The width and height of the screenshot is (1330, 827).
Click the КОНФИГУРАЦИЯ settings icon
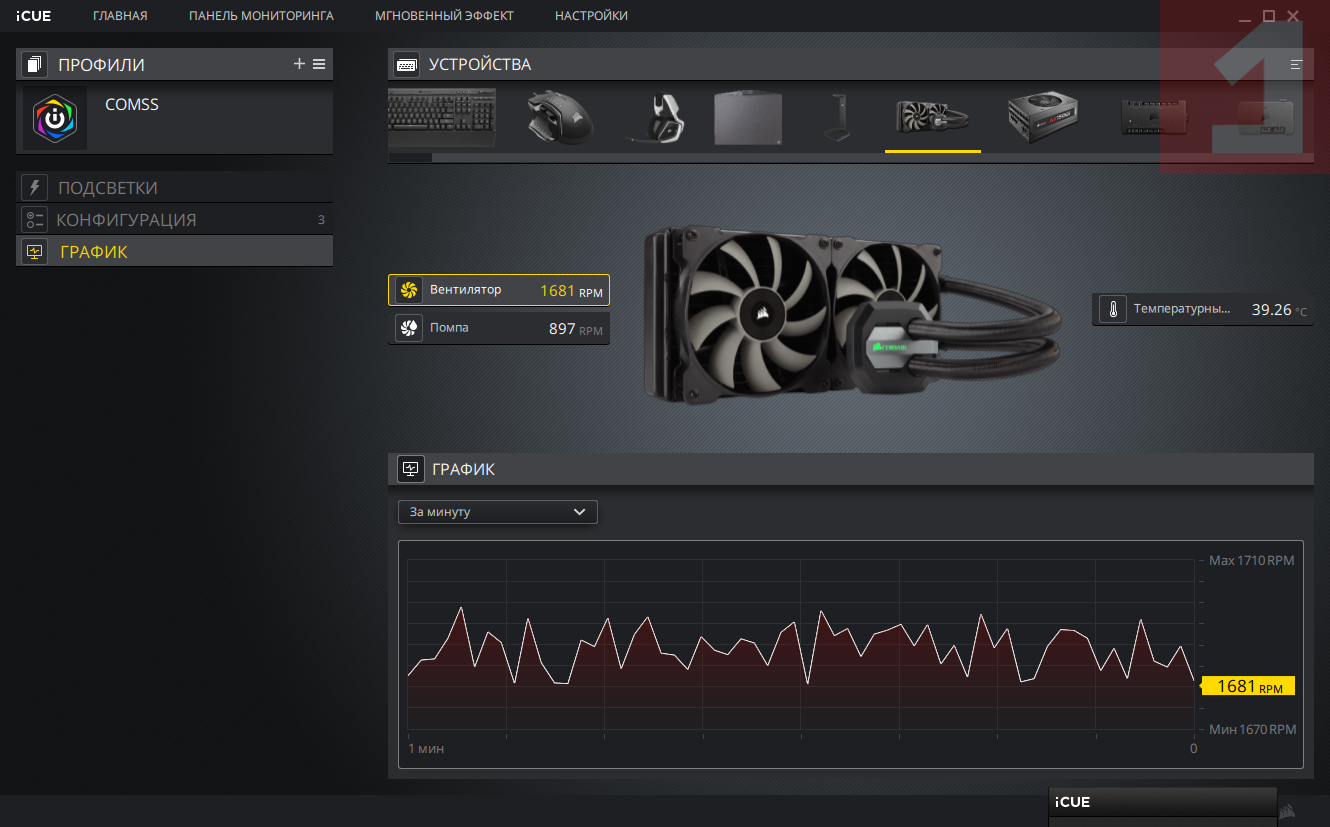(x=35, y=220)
